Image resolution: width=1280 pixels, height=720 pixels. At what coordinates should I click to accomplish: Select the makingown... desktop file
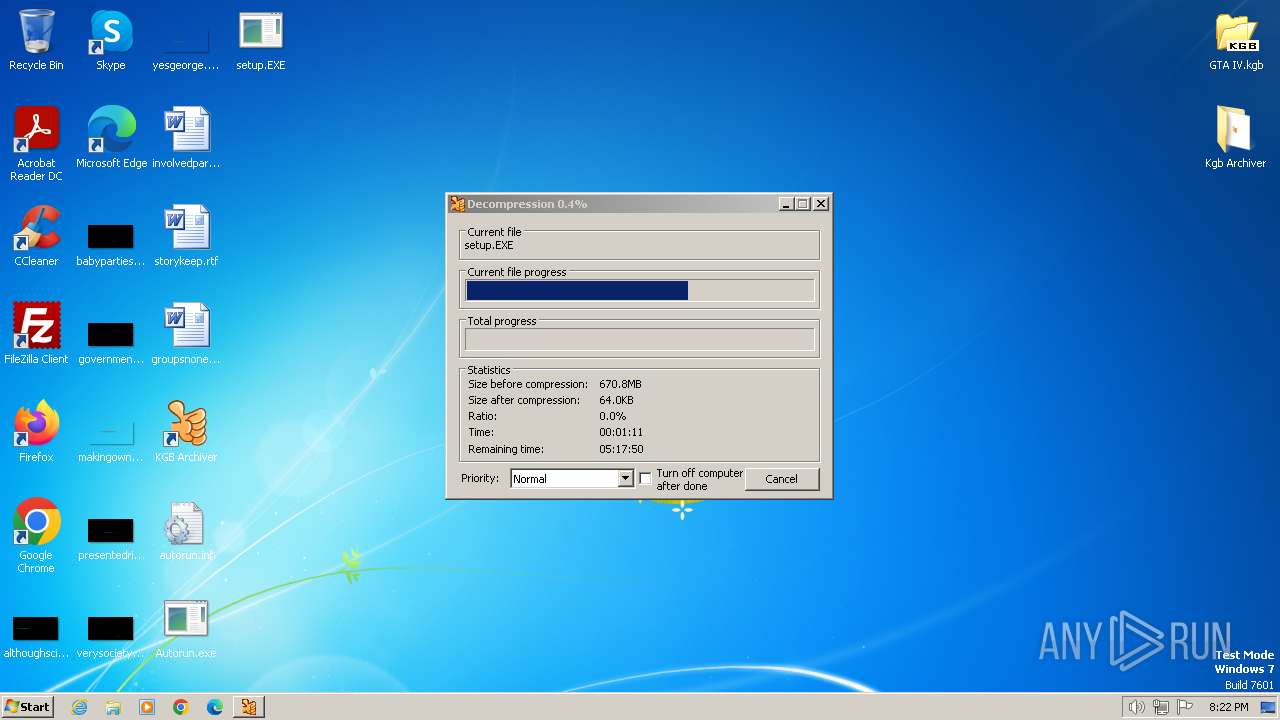(x=111, y=442)
